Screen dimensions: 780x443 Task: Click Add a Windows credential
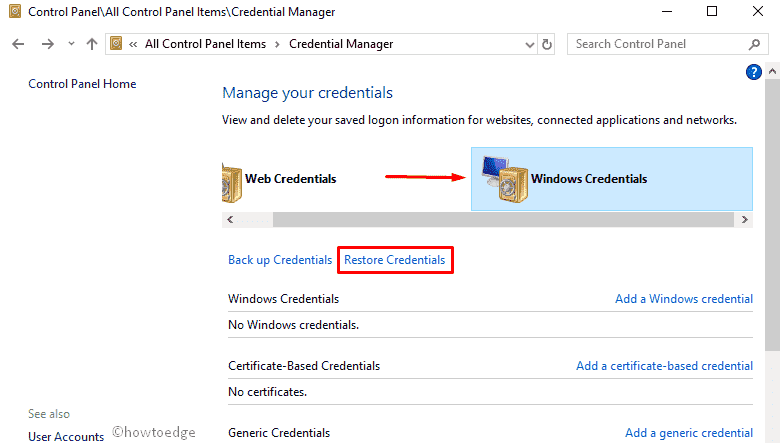coord(683,299)
